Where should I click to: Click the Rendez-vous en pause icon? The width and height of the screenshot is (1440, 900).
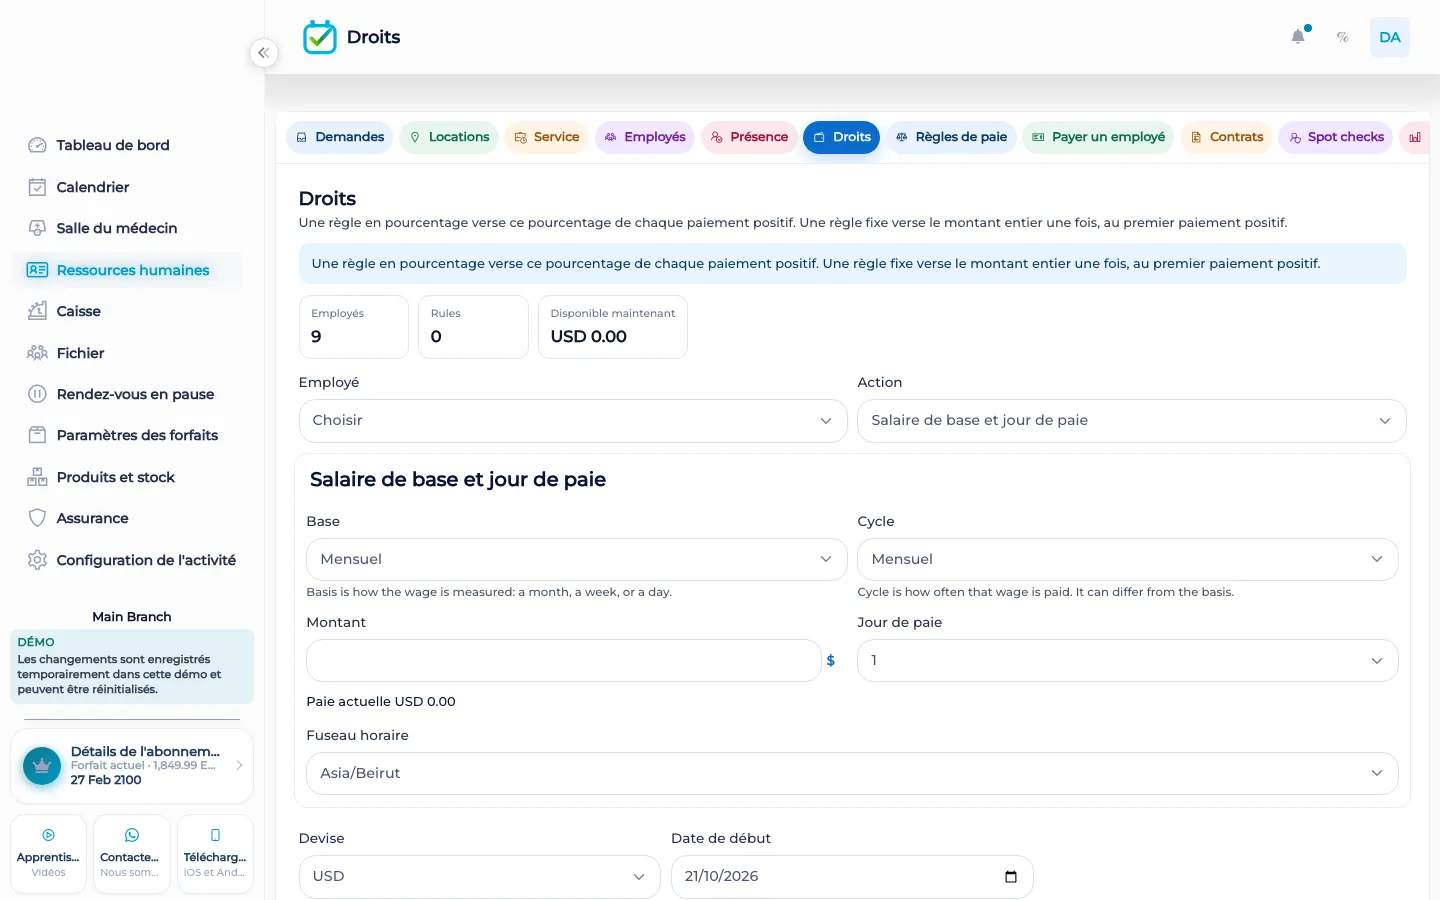pyautogui.click(x=37, y=394)
